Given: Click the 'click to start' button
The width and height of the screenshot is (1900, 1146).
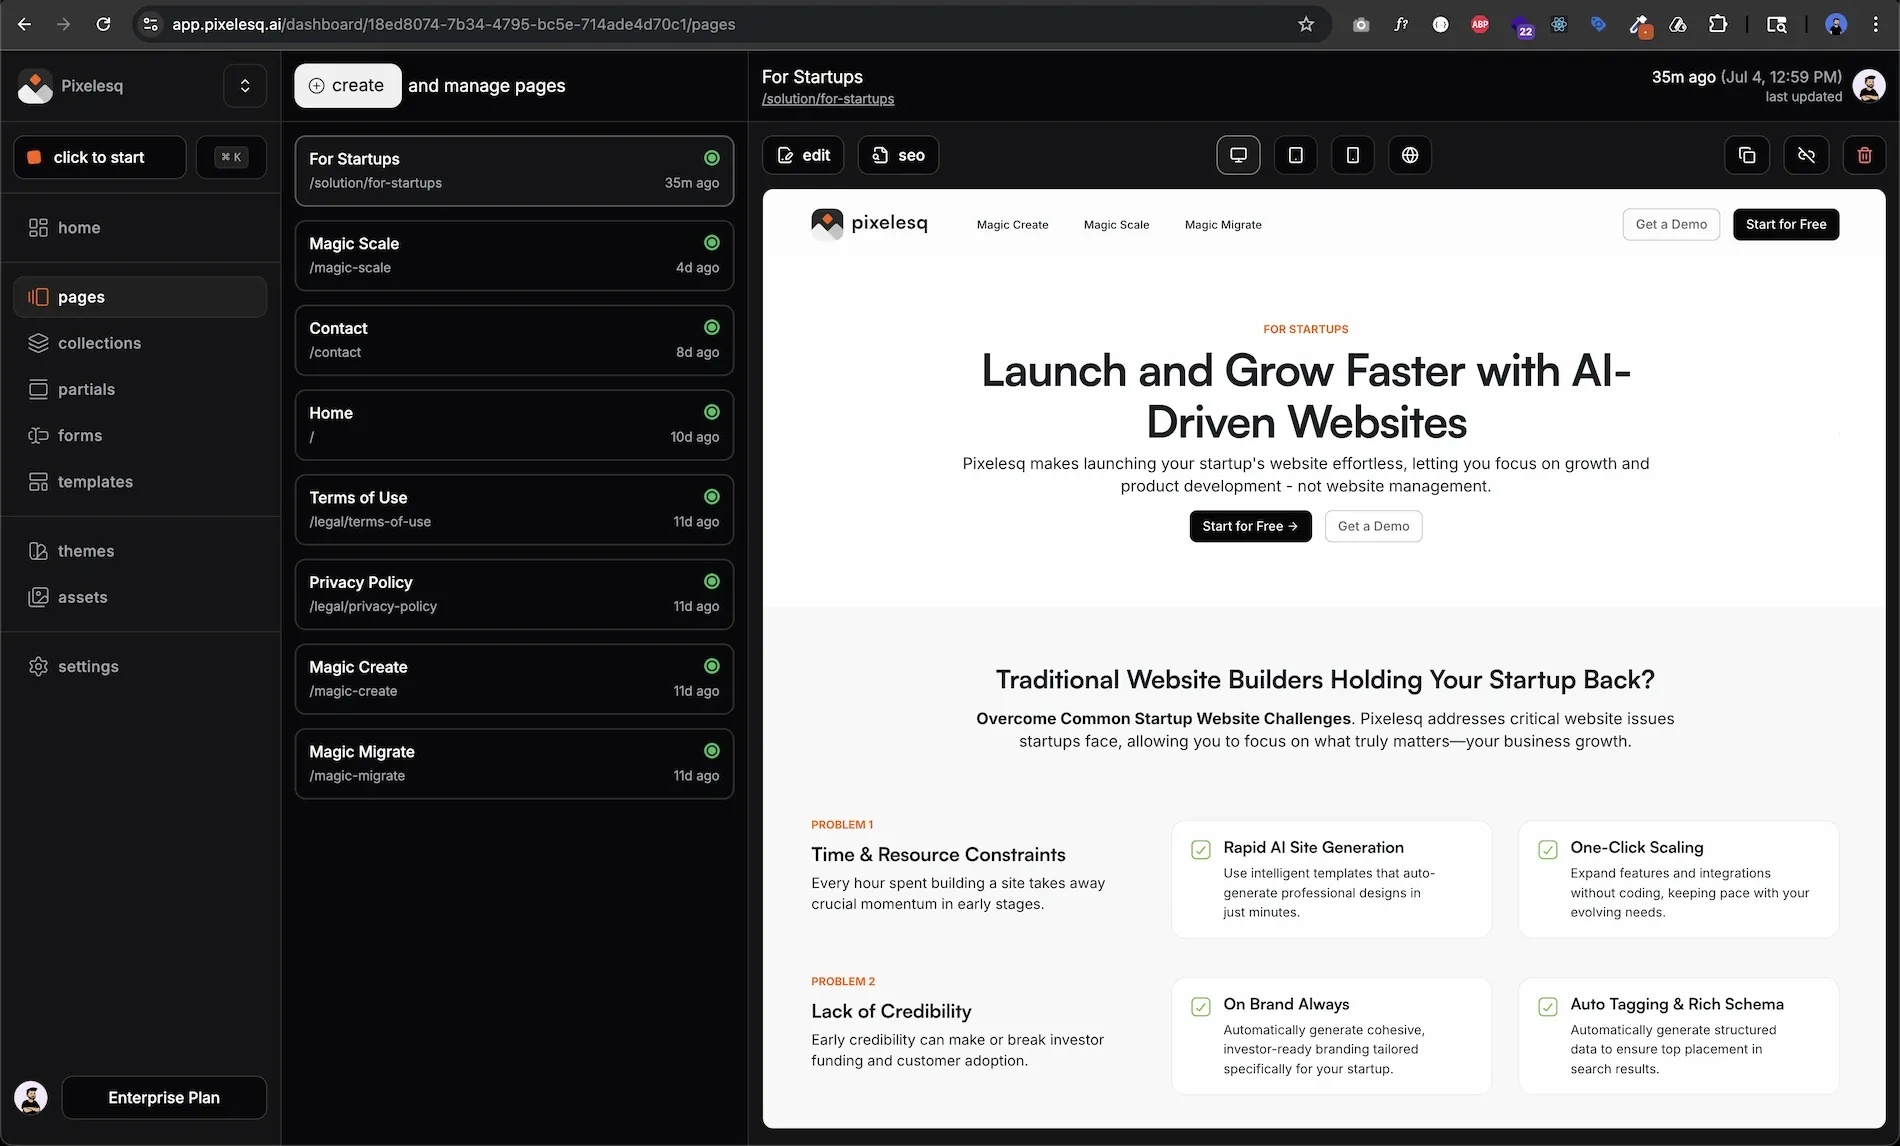Looking at the screenshot, I should 100,157.
